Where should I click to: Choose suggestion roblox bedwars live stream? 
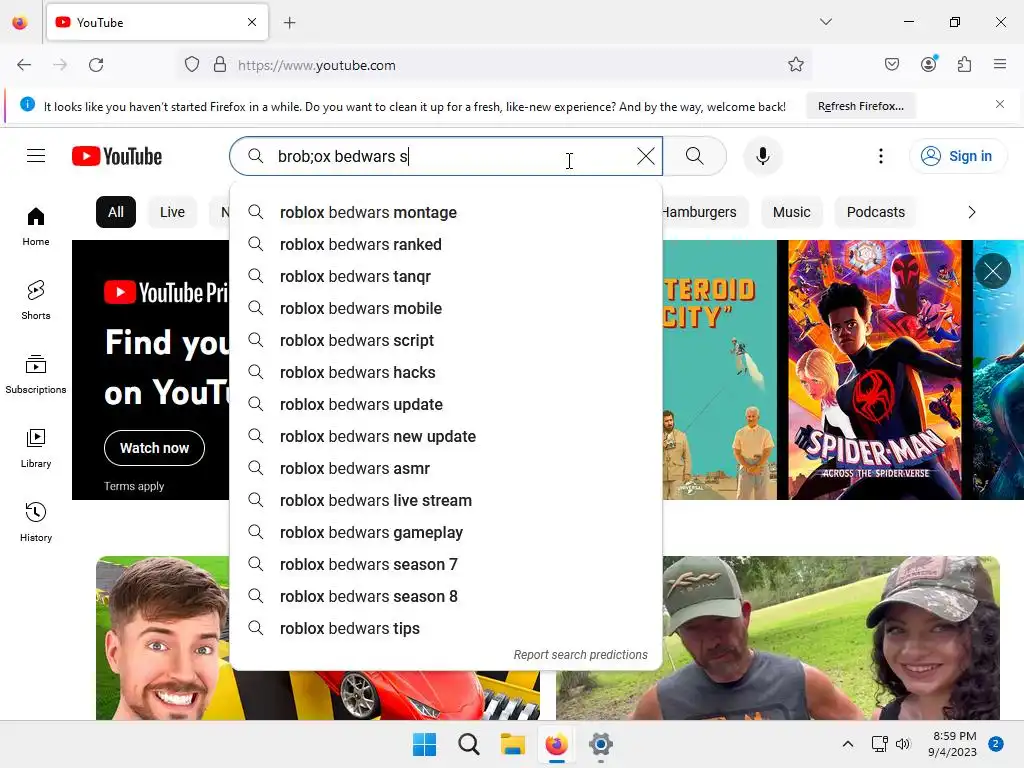coord(446,500)
